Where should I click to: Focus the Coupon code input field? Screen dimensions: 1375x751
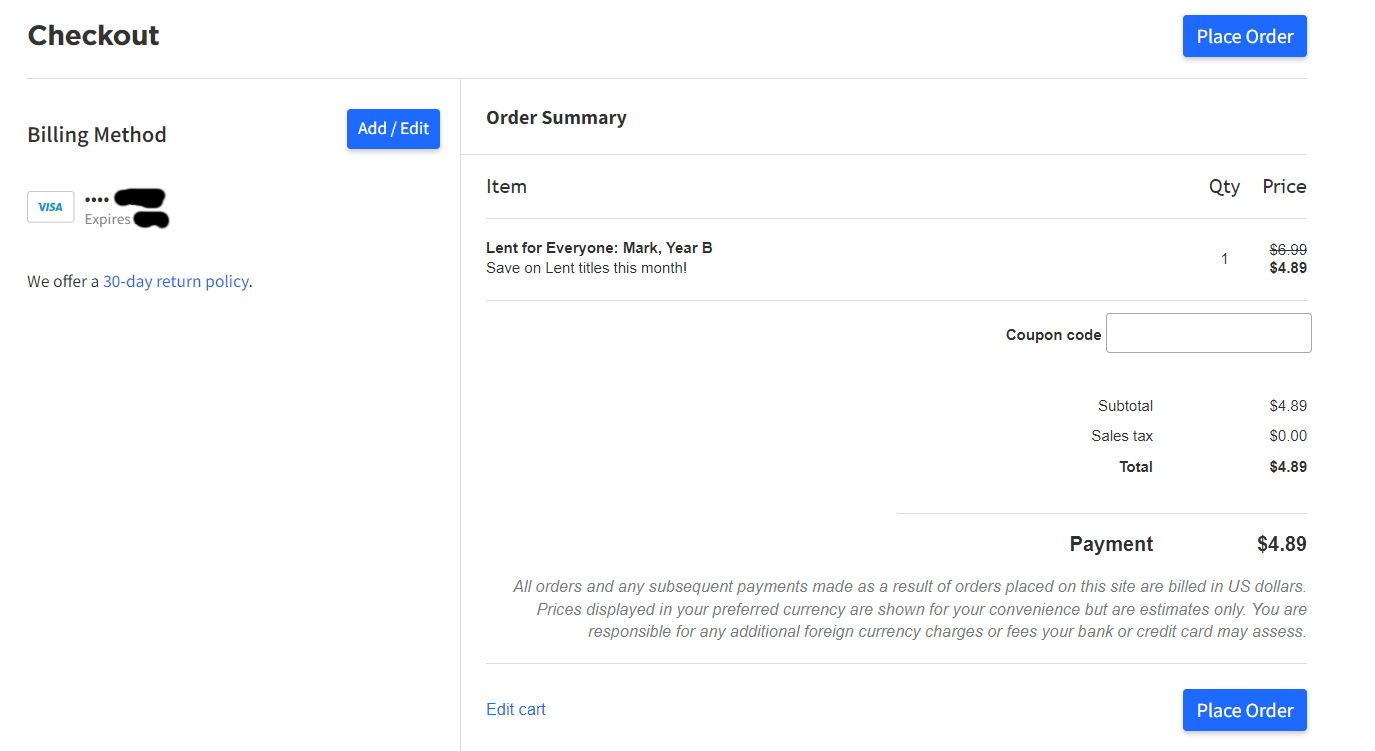coord(1208,333)
